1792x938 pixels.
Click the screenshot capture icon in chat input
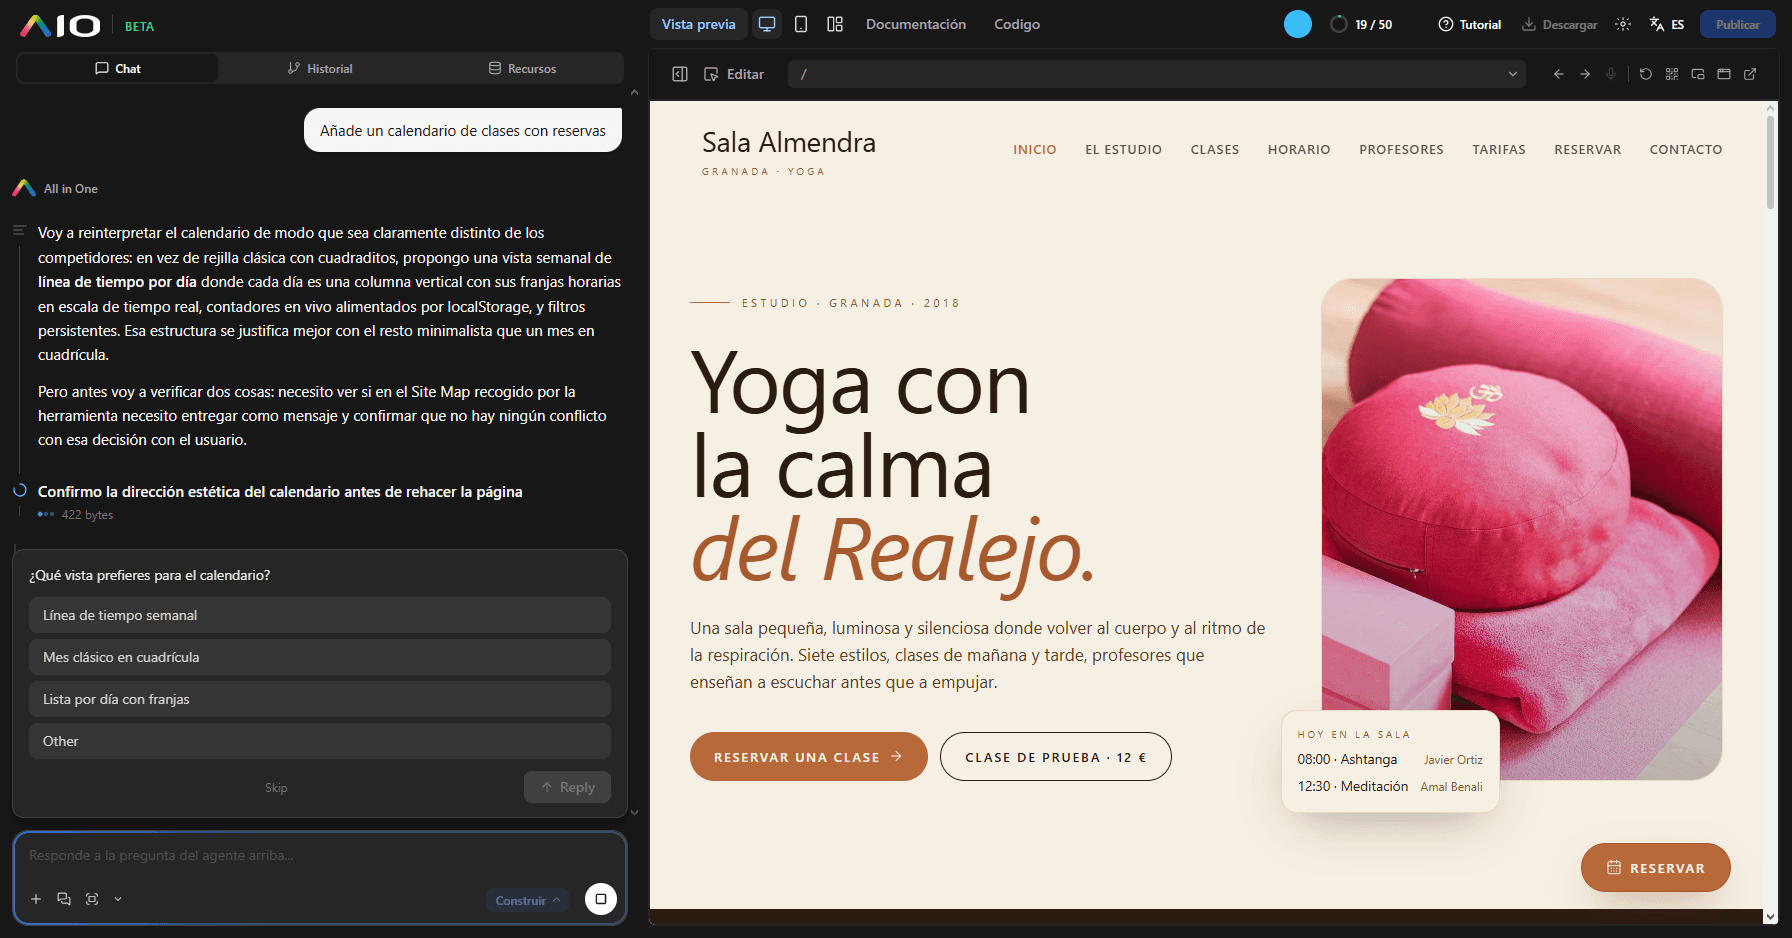92,899
